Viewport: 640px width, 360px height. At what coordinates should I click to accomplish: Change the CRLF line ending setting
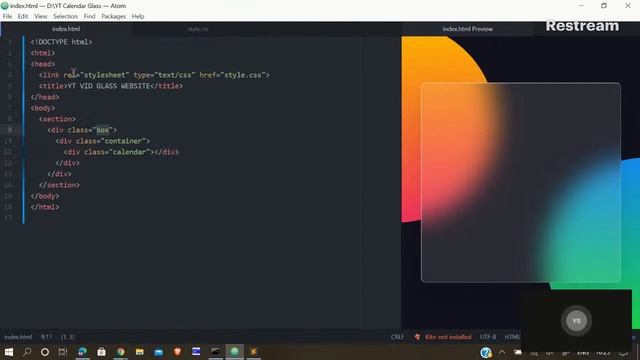[x=397, y=337]
